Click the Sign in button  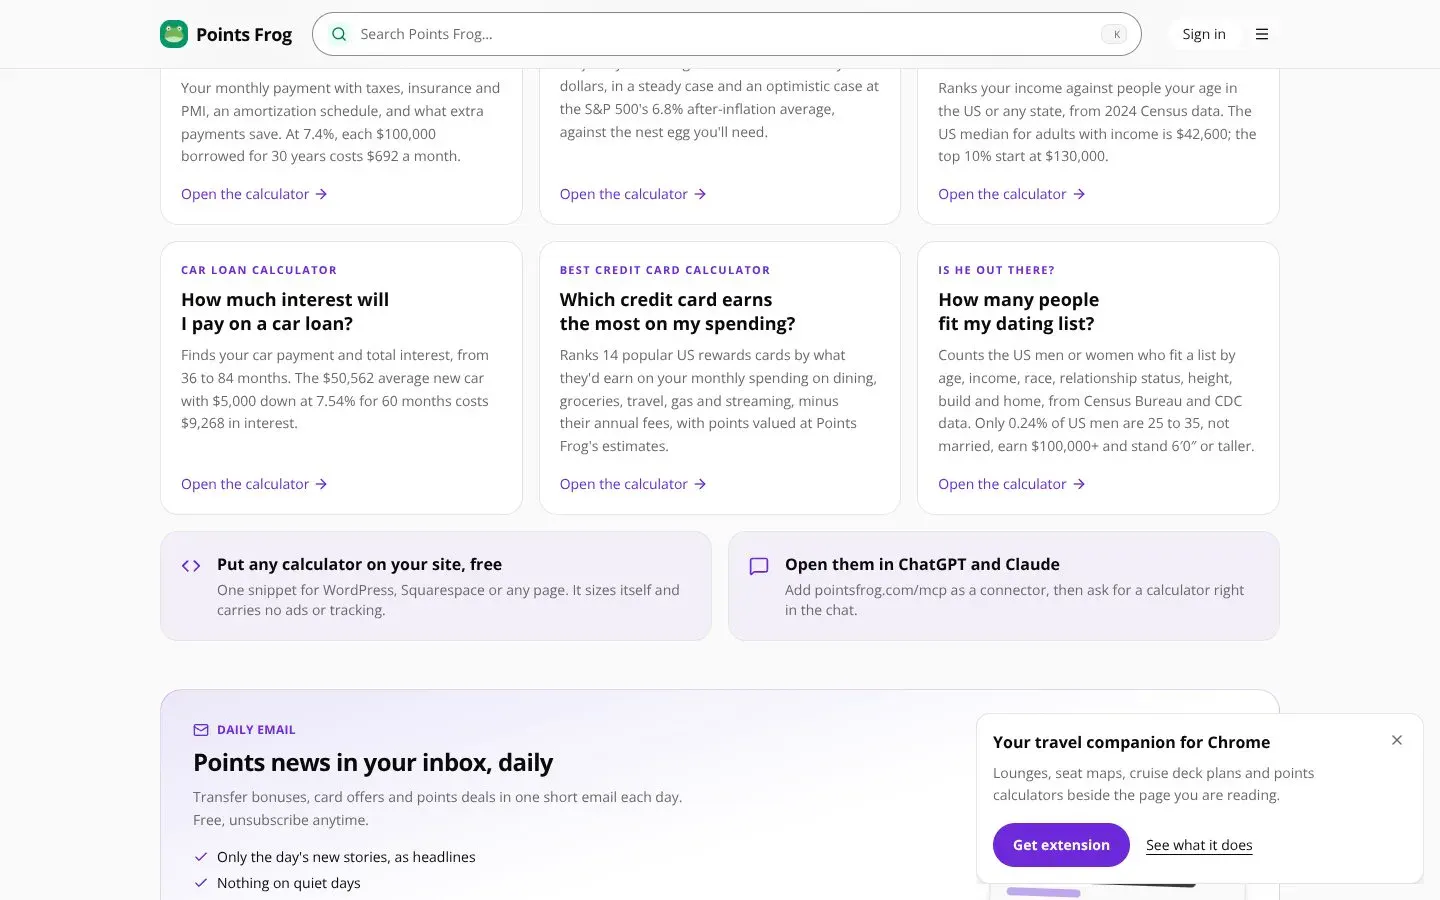[1204, 34]
